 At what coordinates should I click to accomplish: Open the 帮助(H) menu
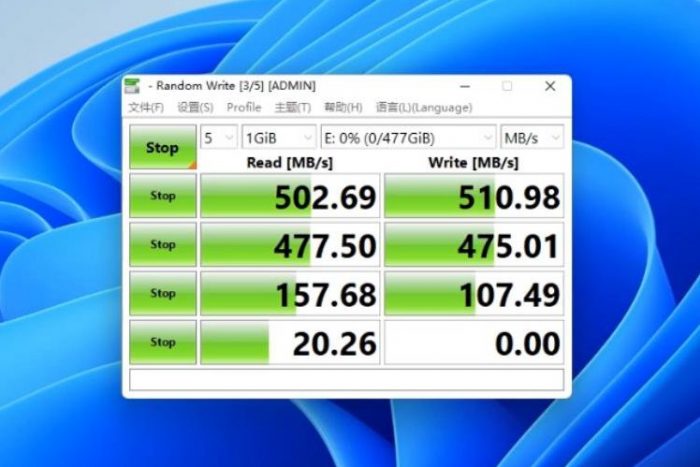pyautogui.click(x=343, y=107)
